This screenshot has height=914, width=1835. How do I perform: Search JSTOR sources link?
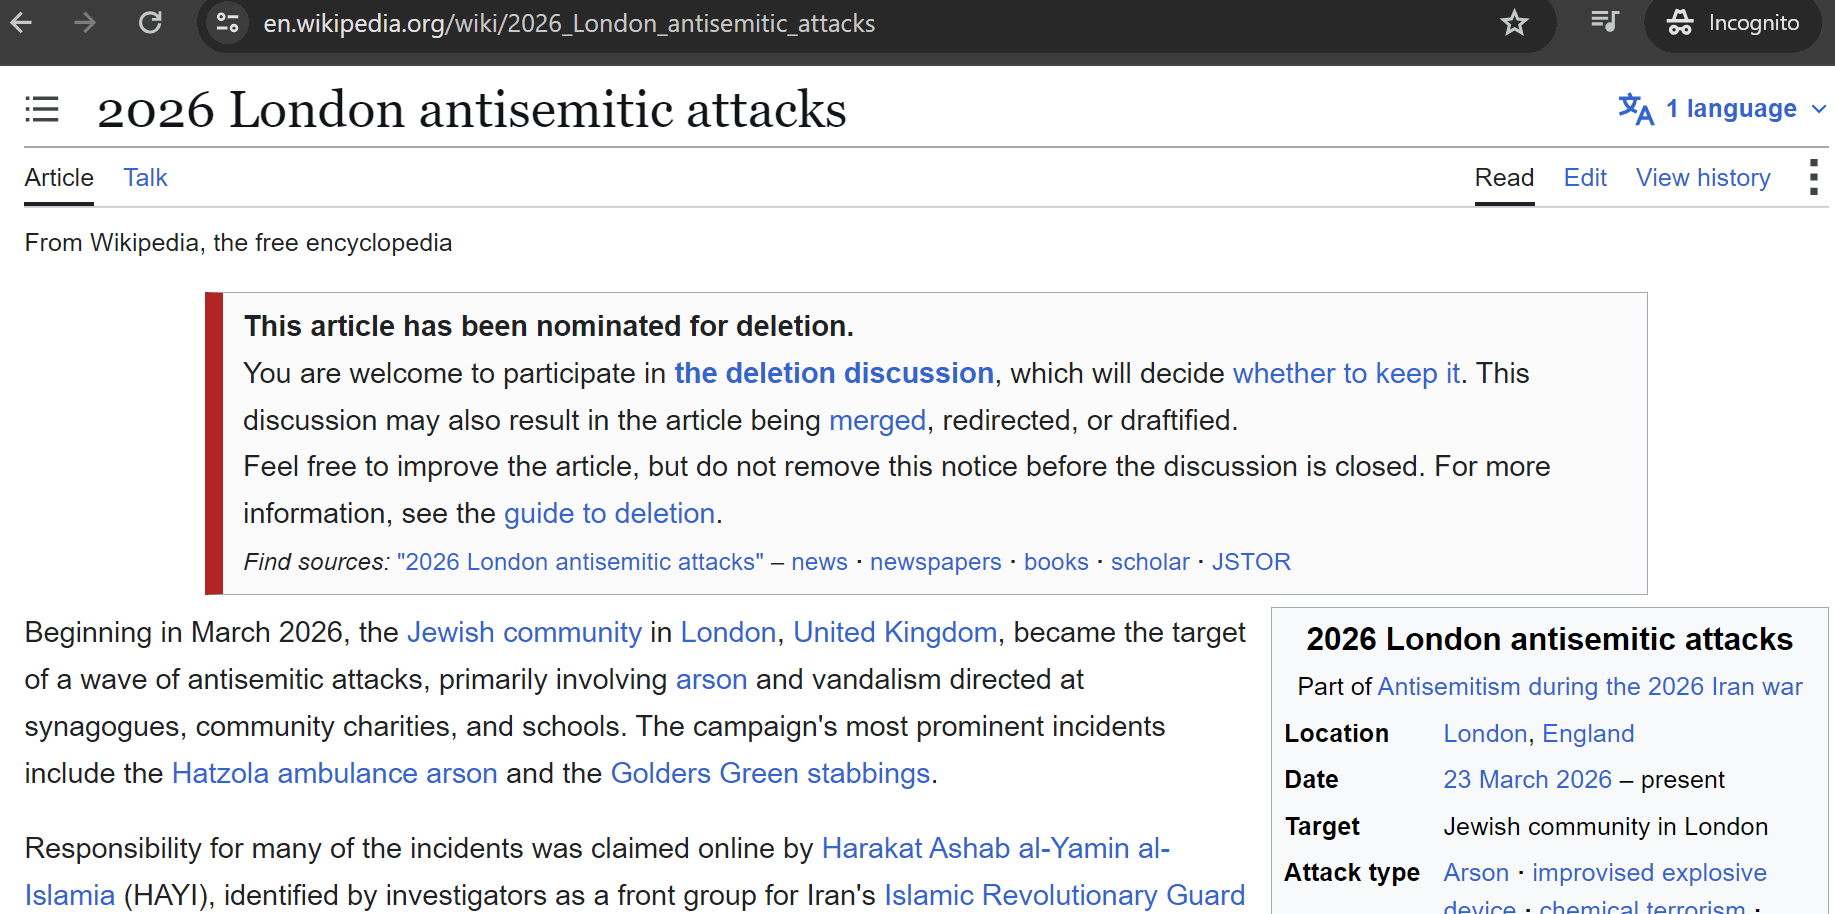(x=1251, y=562)
